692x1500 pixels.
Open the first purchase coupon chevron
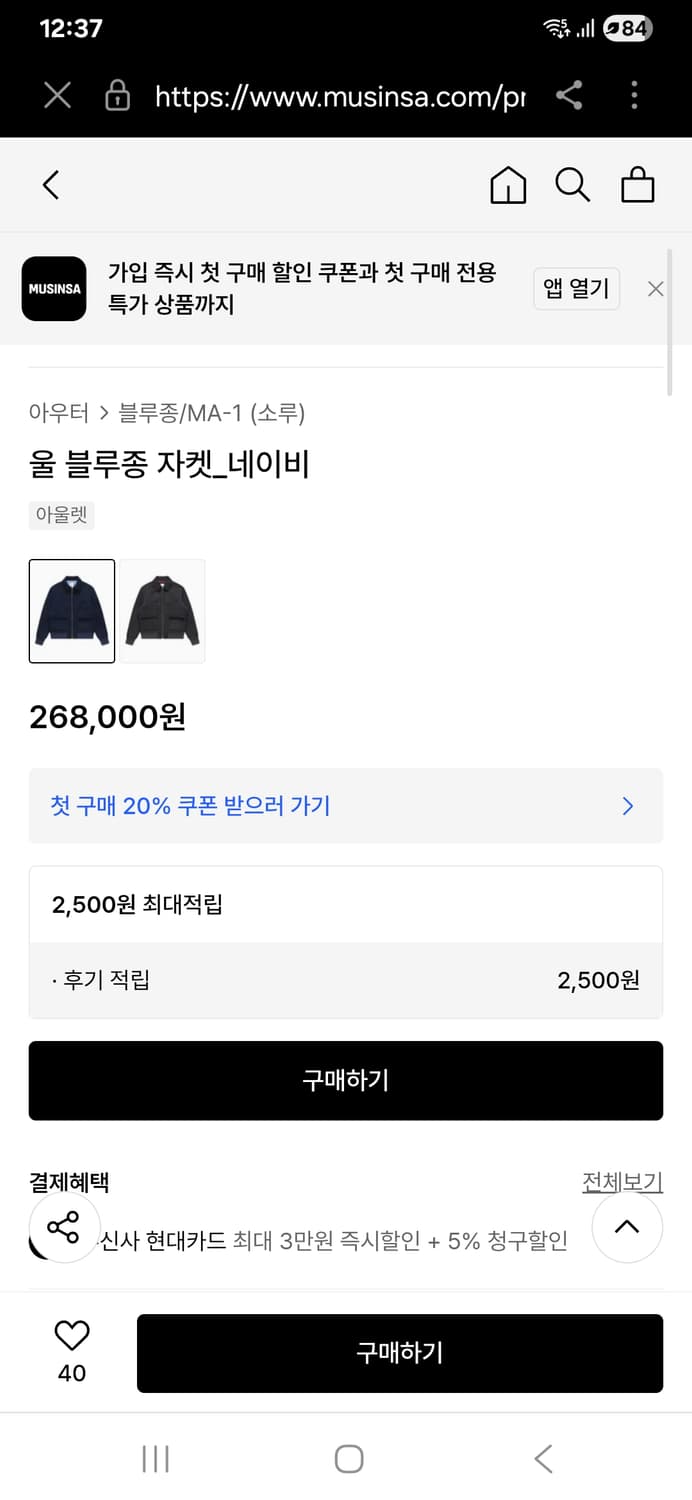pyautogui.click(x=628, y=806)
